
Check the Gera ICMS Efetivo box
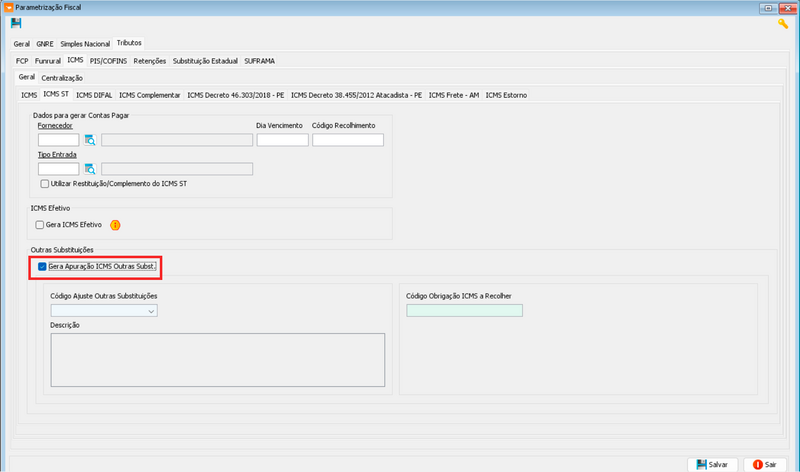[40, 225]
